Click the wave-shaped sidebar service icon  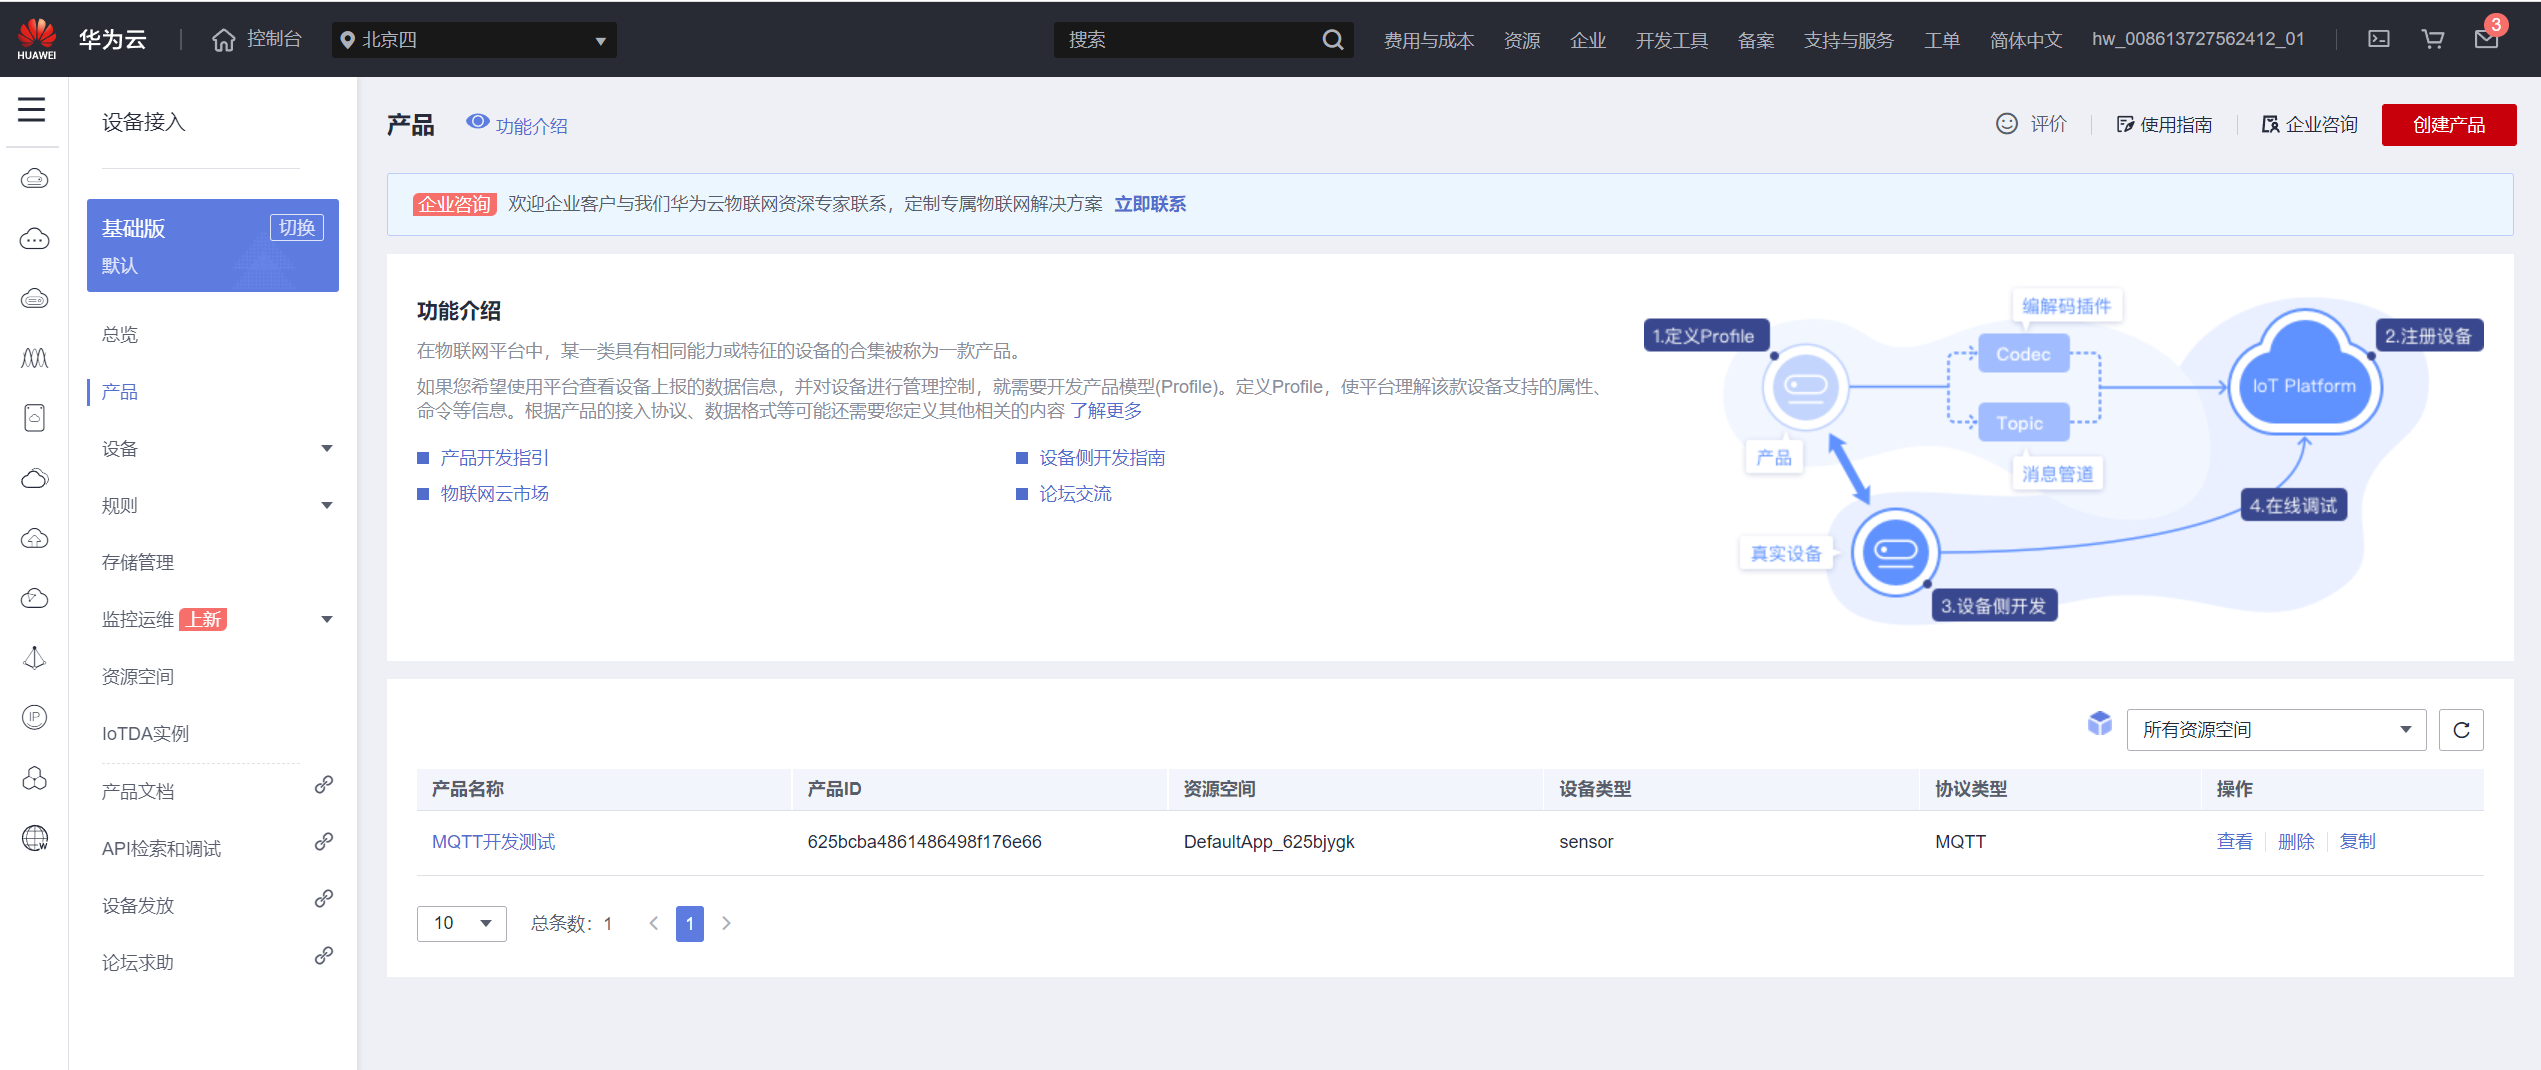(x=34, y=358)
